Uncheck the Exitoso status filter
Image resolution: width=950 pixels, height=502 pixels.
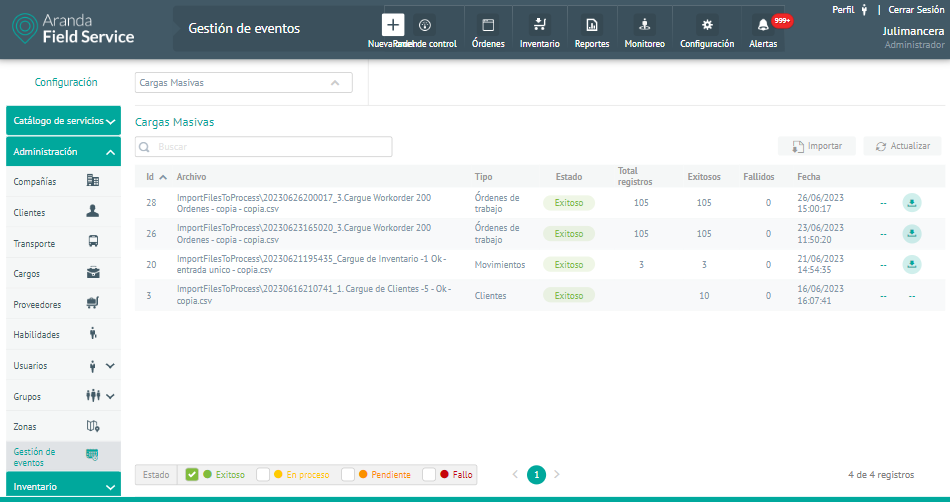(192, 475)
